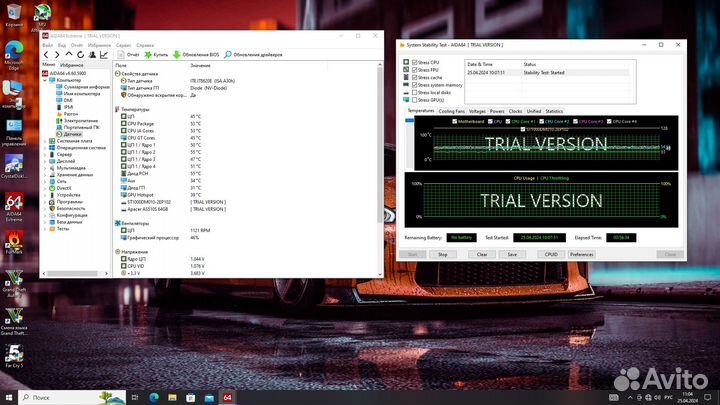Click the Save button in Stability Test
Screen dimensions: 720x405
(512, 254)
